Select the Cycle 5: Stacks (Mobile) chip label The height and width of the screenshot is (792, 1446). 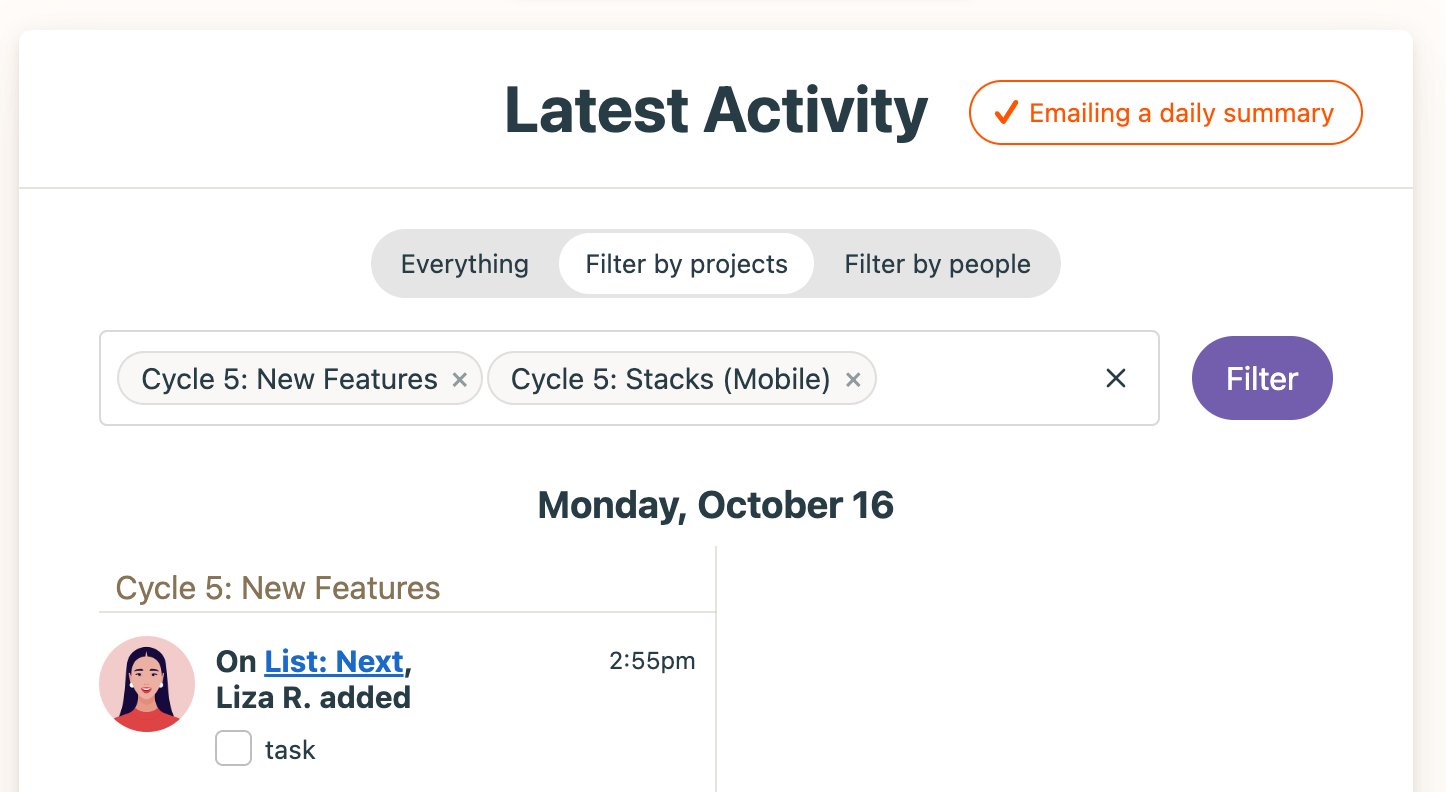click(671, 379)
